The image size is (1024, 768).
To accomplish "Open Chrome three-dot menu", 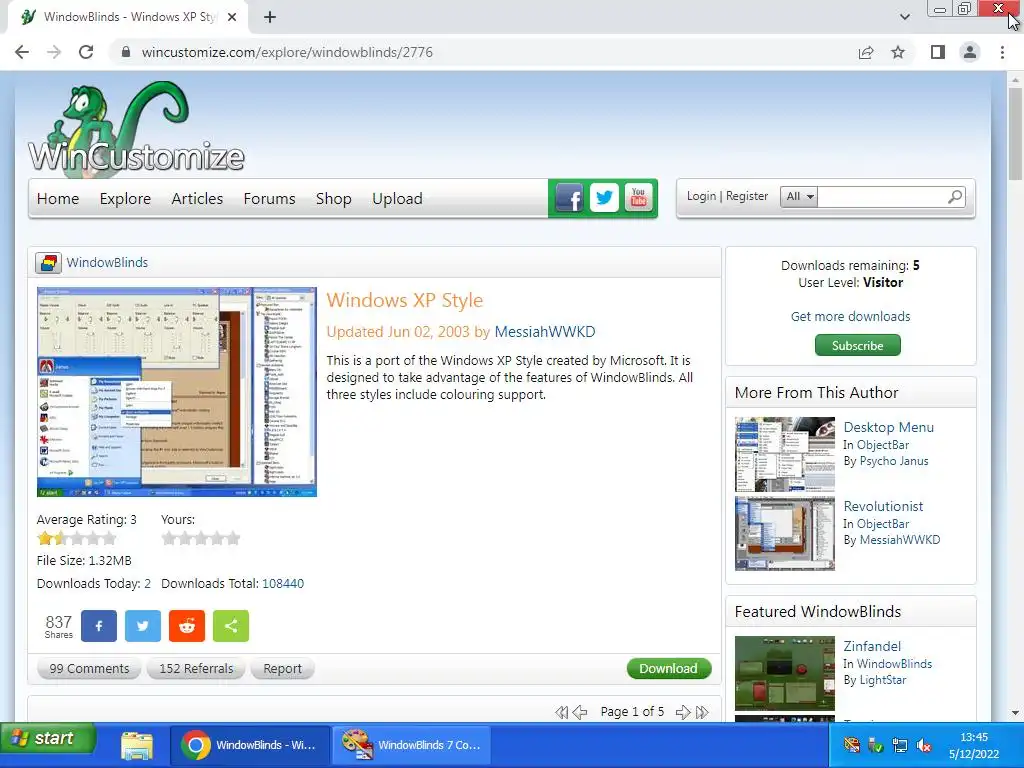I will point(1002,52).
